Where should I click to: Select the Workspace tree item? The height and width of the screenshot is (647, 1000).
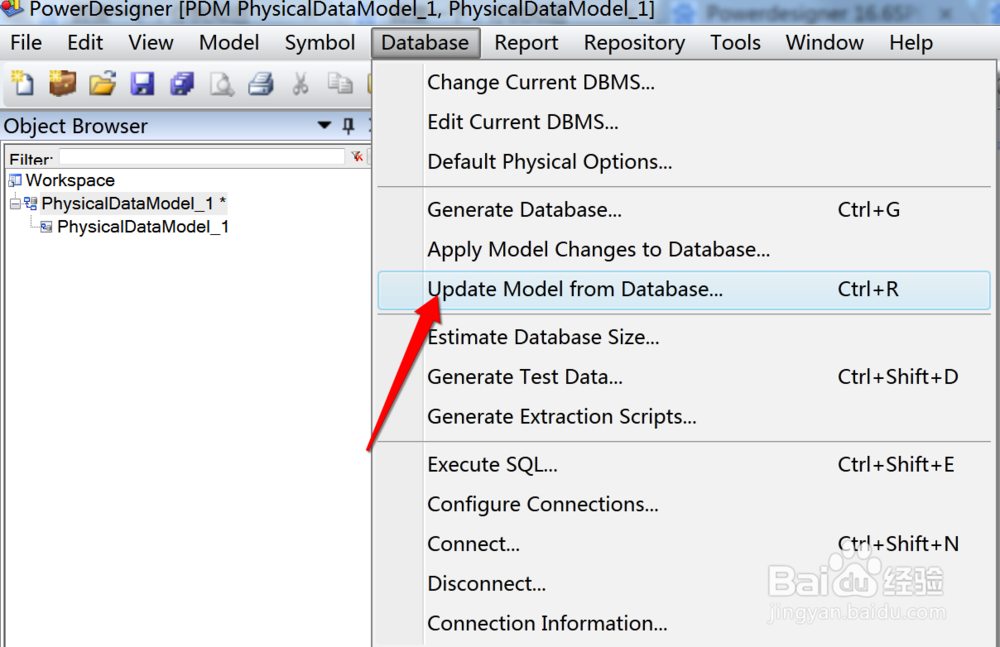pos(70,181)
